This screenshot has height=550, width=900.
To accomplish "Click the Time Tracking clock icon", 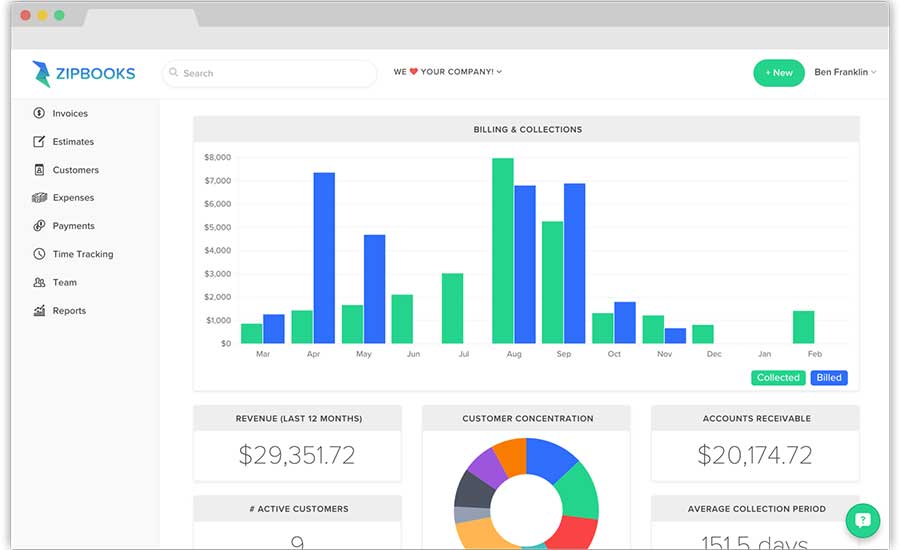I will pos(39,254).
